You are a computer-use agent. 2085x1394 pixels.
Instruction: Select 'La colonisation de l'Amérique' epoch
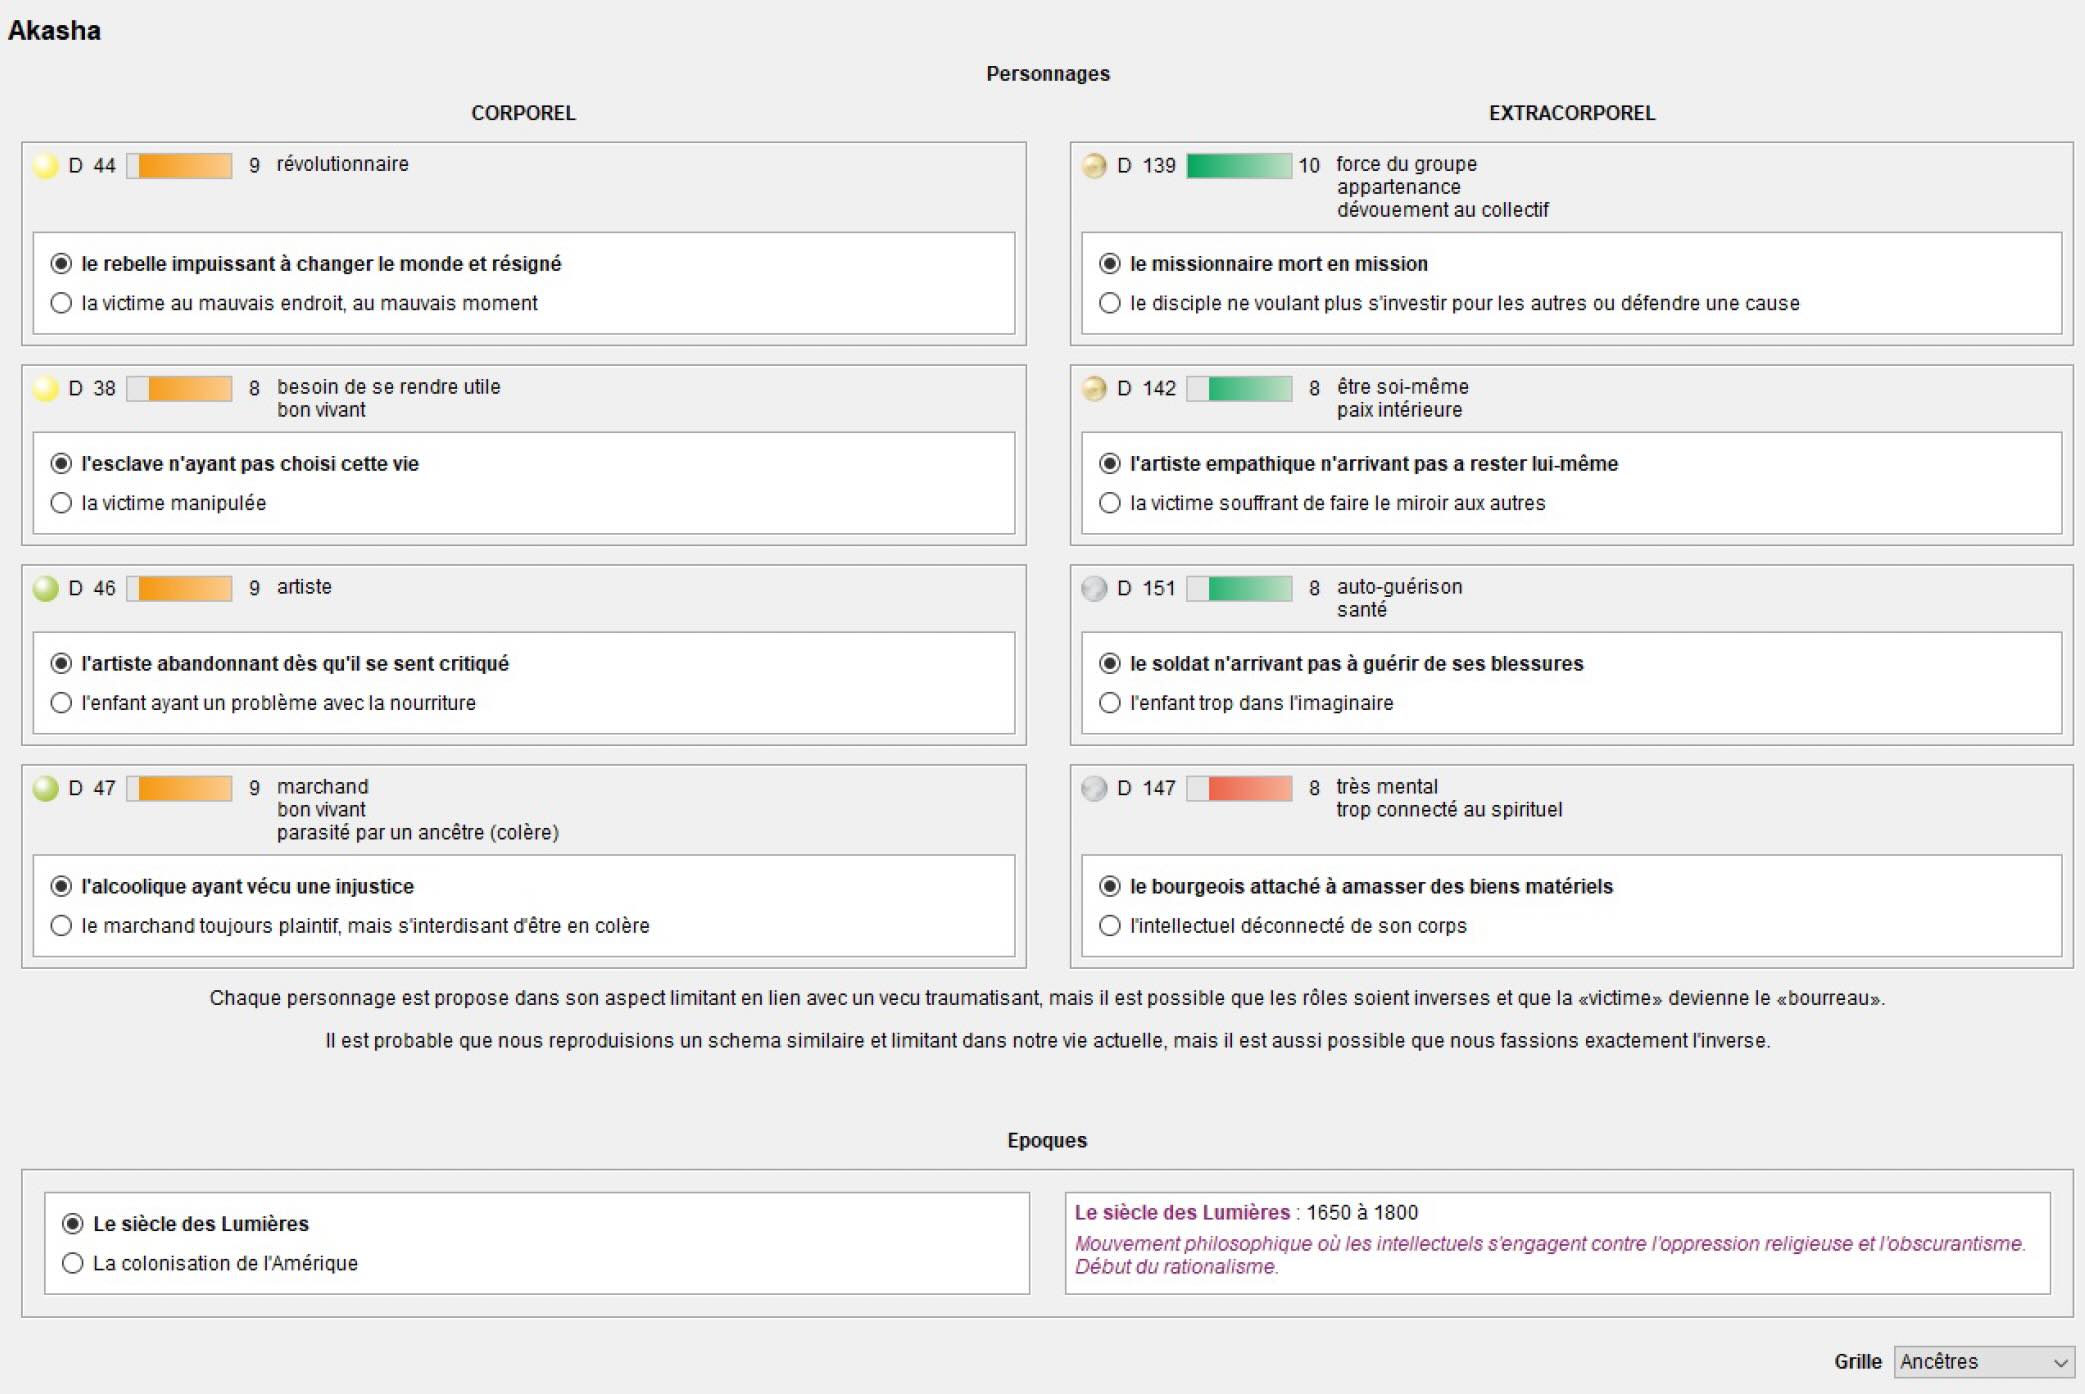coord(73,1263)
